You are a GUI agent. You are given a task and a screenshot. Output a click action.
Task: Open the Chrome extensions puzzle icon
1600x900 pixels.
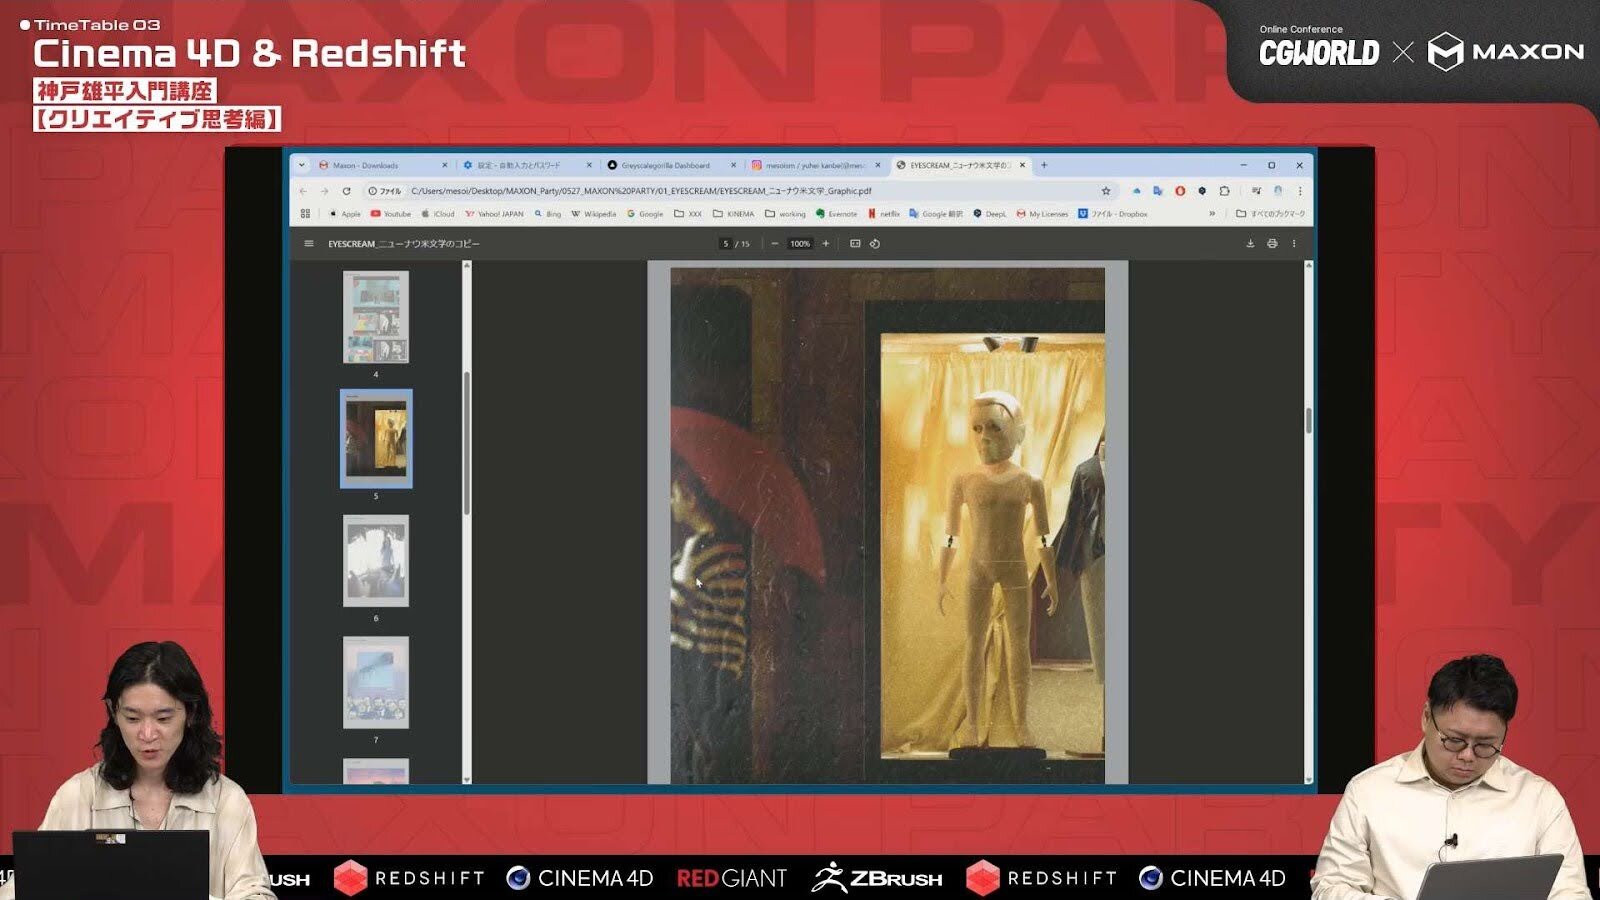pyautogui.click(x=1224, y=191)
